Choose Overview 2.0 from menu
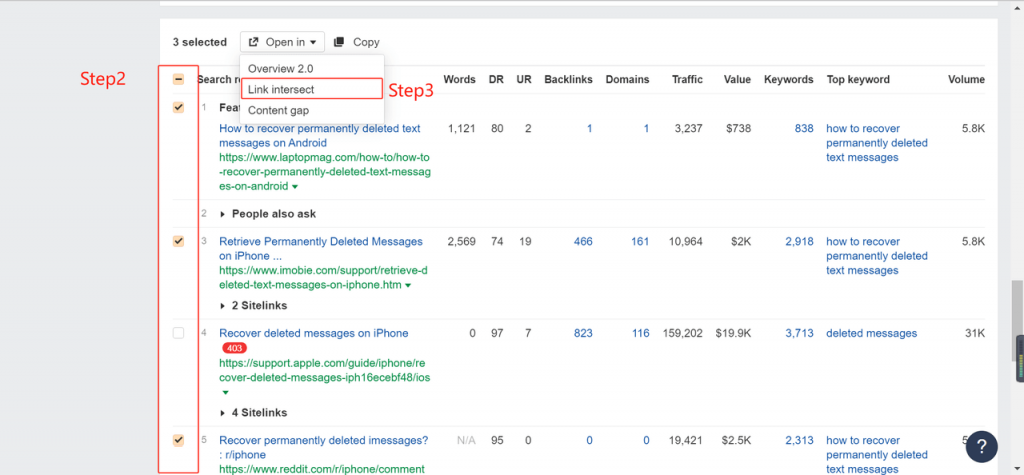 (281, 69)
